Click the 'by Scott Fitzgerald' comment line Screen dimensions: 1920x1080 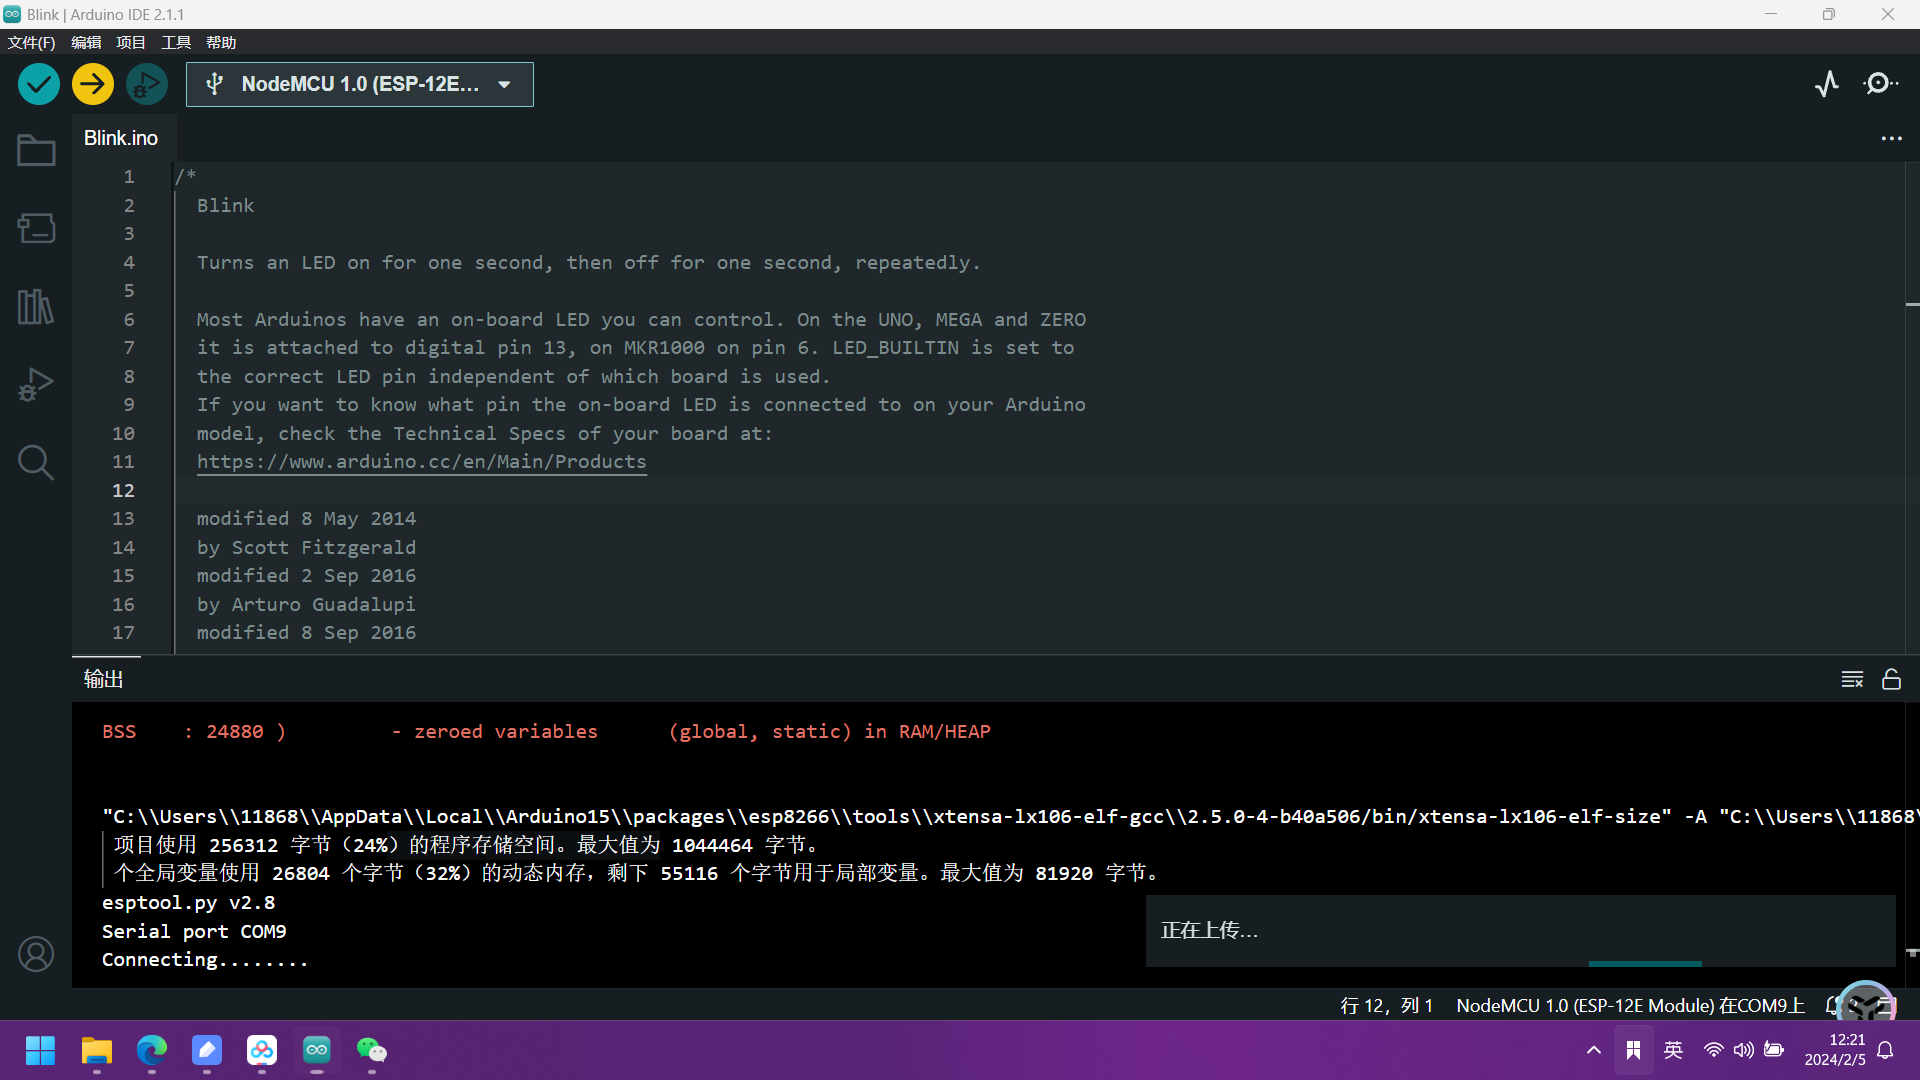click(306, 547)
